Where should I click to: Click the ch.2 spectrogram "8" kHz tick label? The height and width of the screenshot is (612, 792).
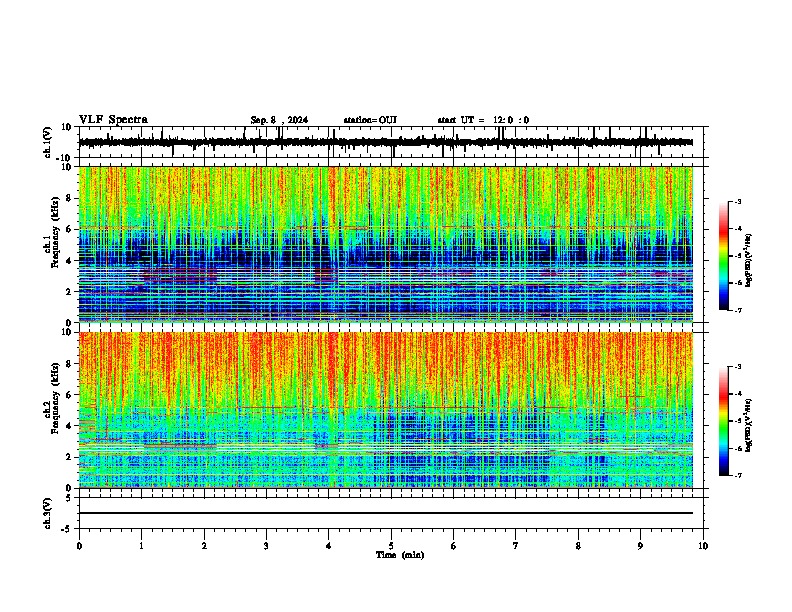tap(70, 364)
